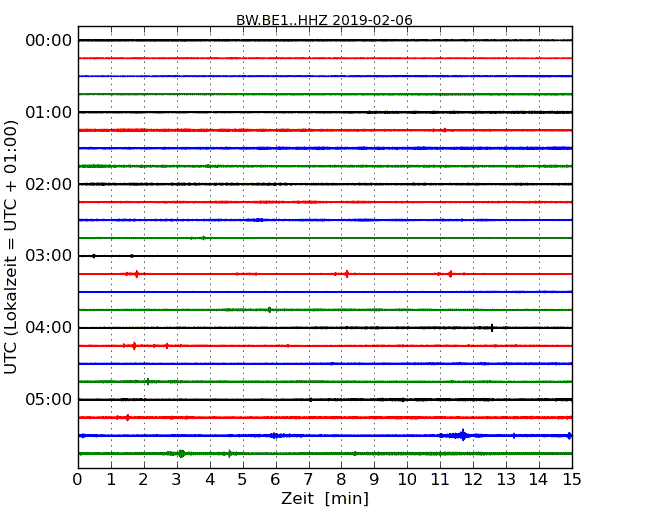
Task: Select the 03:00 time label
Action: (49, 256)
